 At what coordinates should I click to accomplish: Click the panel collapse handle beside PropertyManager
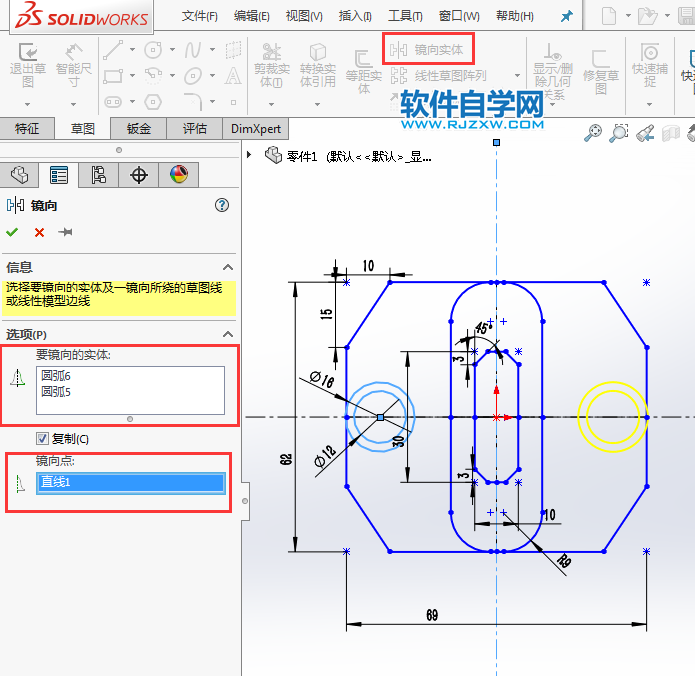(245, 501)
